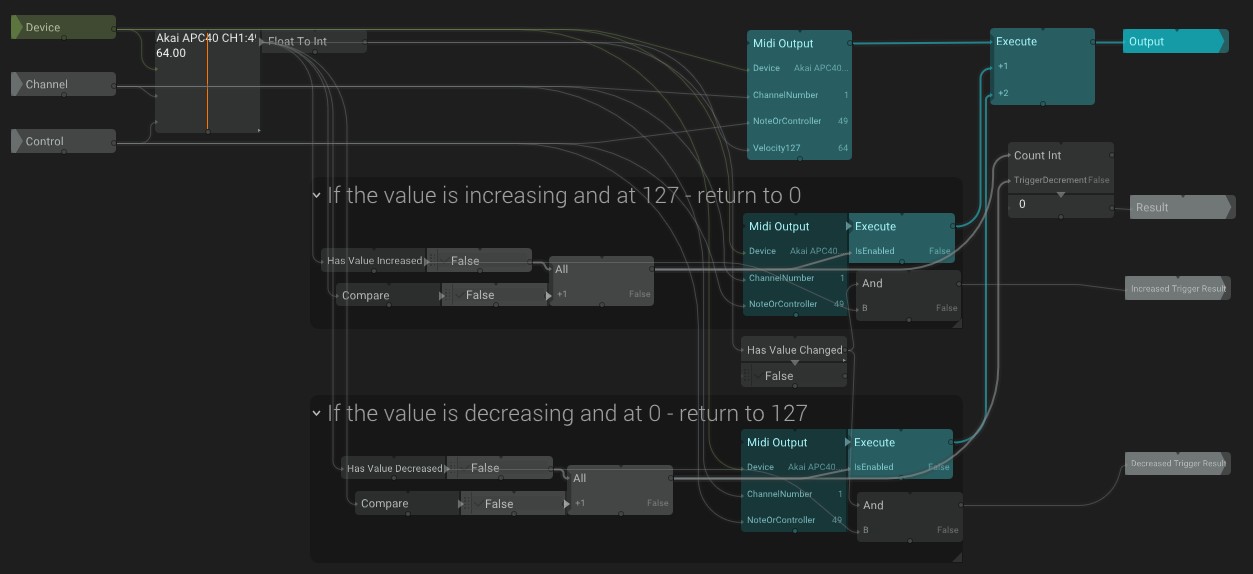Click the Has Value Changed node
This screenshot has width=1253, height=574.
click(x=795, y=350)
